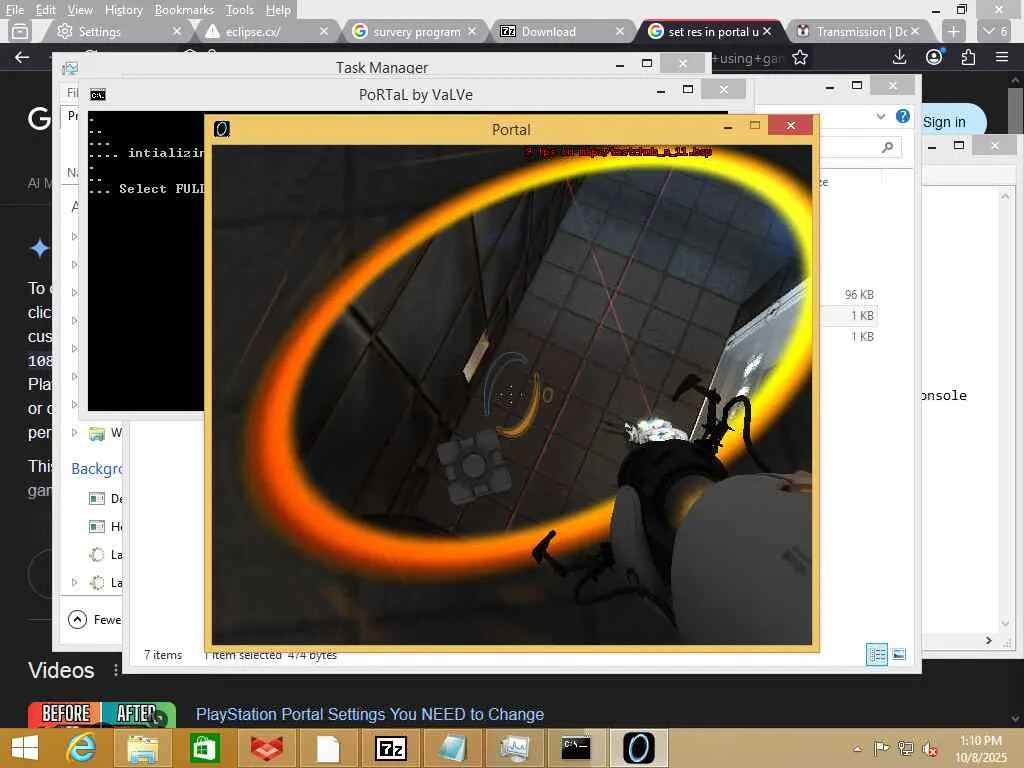Open the Firefox File menu
The height and width of the screenshot is (768, 1024).
tap(14, 10)
